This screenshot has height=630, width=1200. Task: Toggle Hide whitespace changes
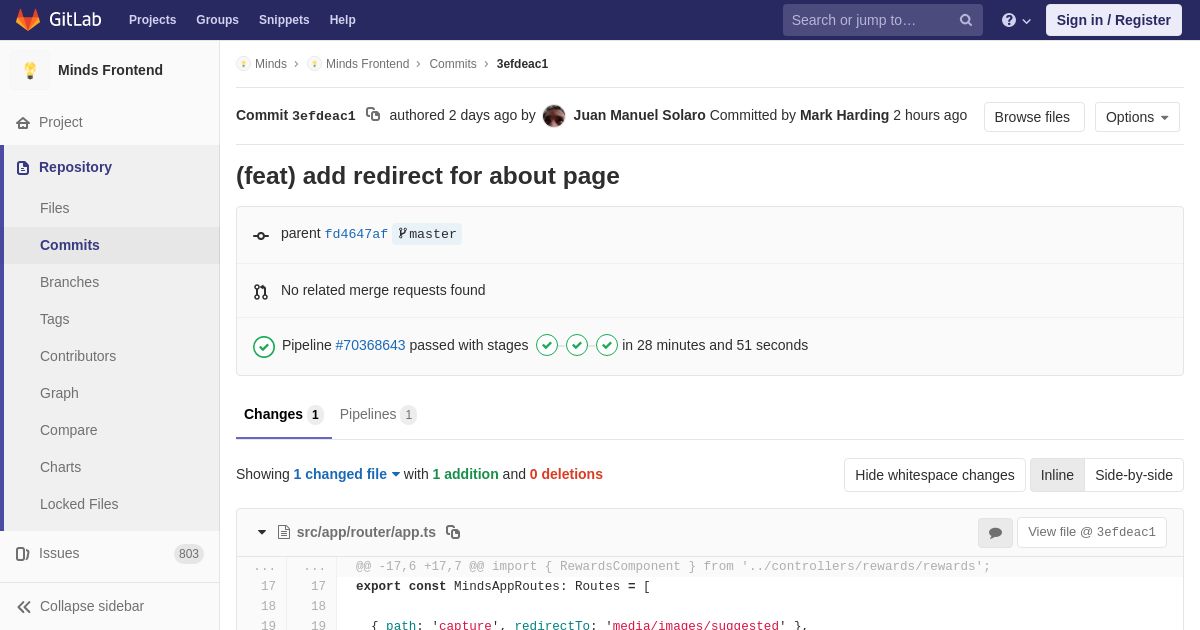click(934, 475)
